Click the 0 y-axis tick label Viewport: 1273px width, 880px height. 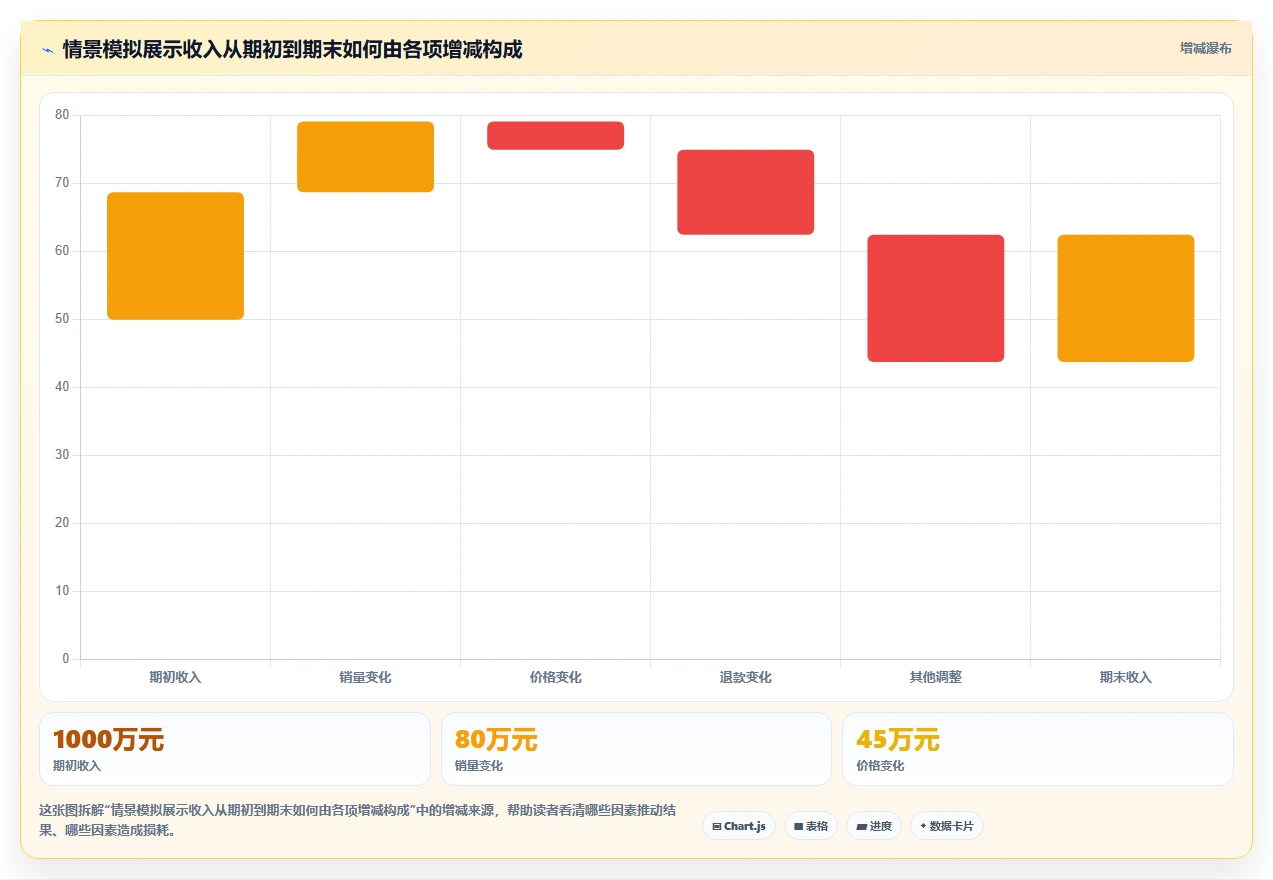(66, 659)
